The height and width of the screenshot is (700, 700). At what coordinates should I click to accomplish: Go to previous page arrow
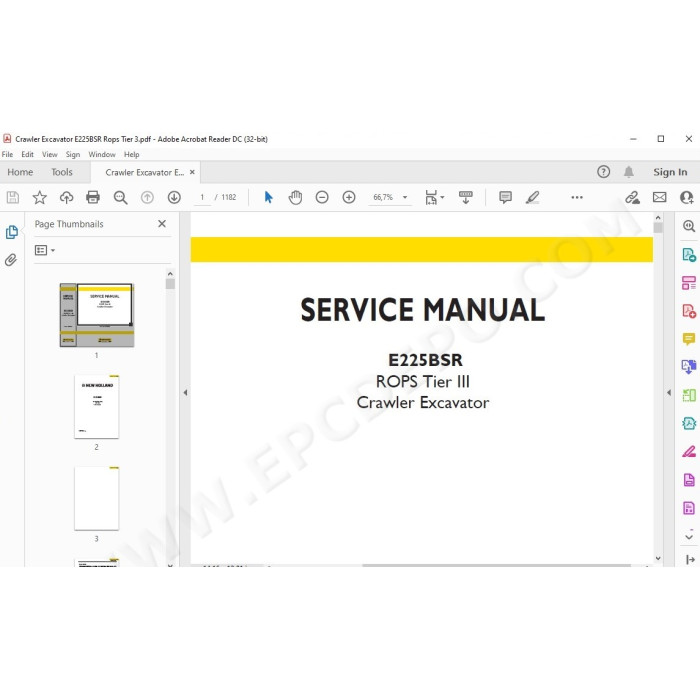tap(147, 197)
